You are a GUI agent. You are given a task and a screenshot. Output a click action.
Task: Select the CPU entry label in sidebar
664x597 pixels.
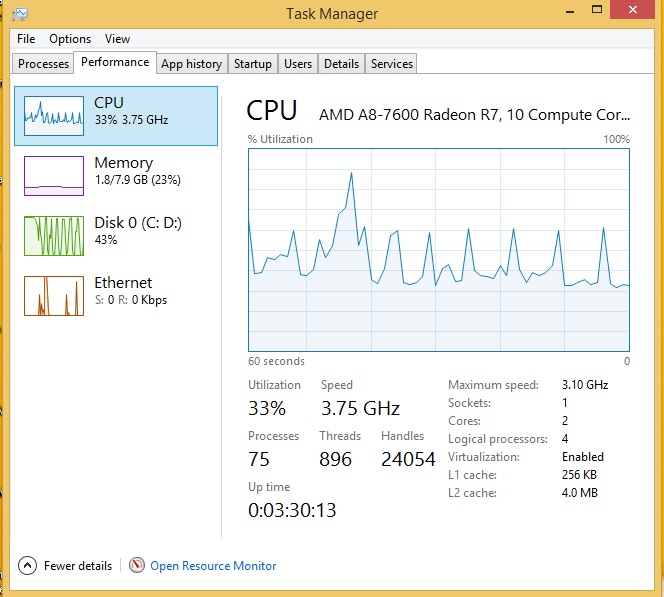109,103
